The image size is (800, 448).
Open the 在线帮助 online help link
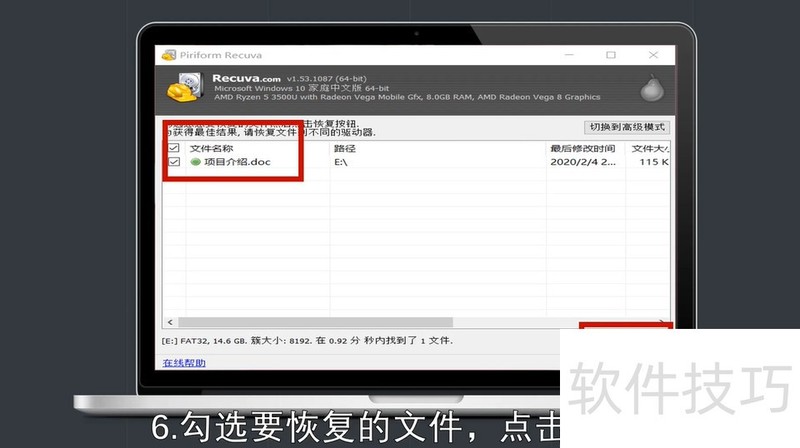[x=184, y=363]
